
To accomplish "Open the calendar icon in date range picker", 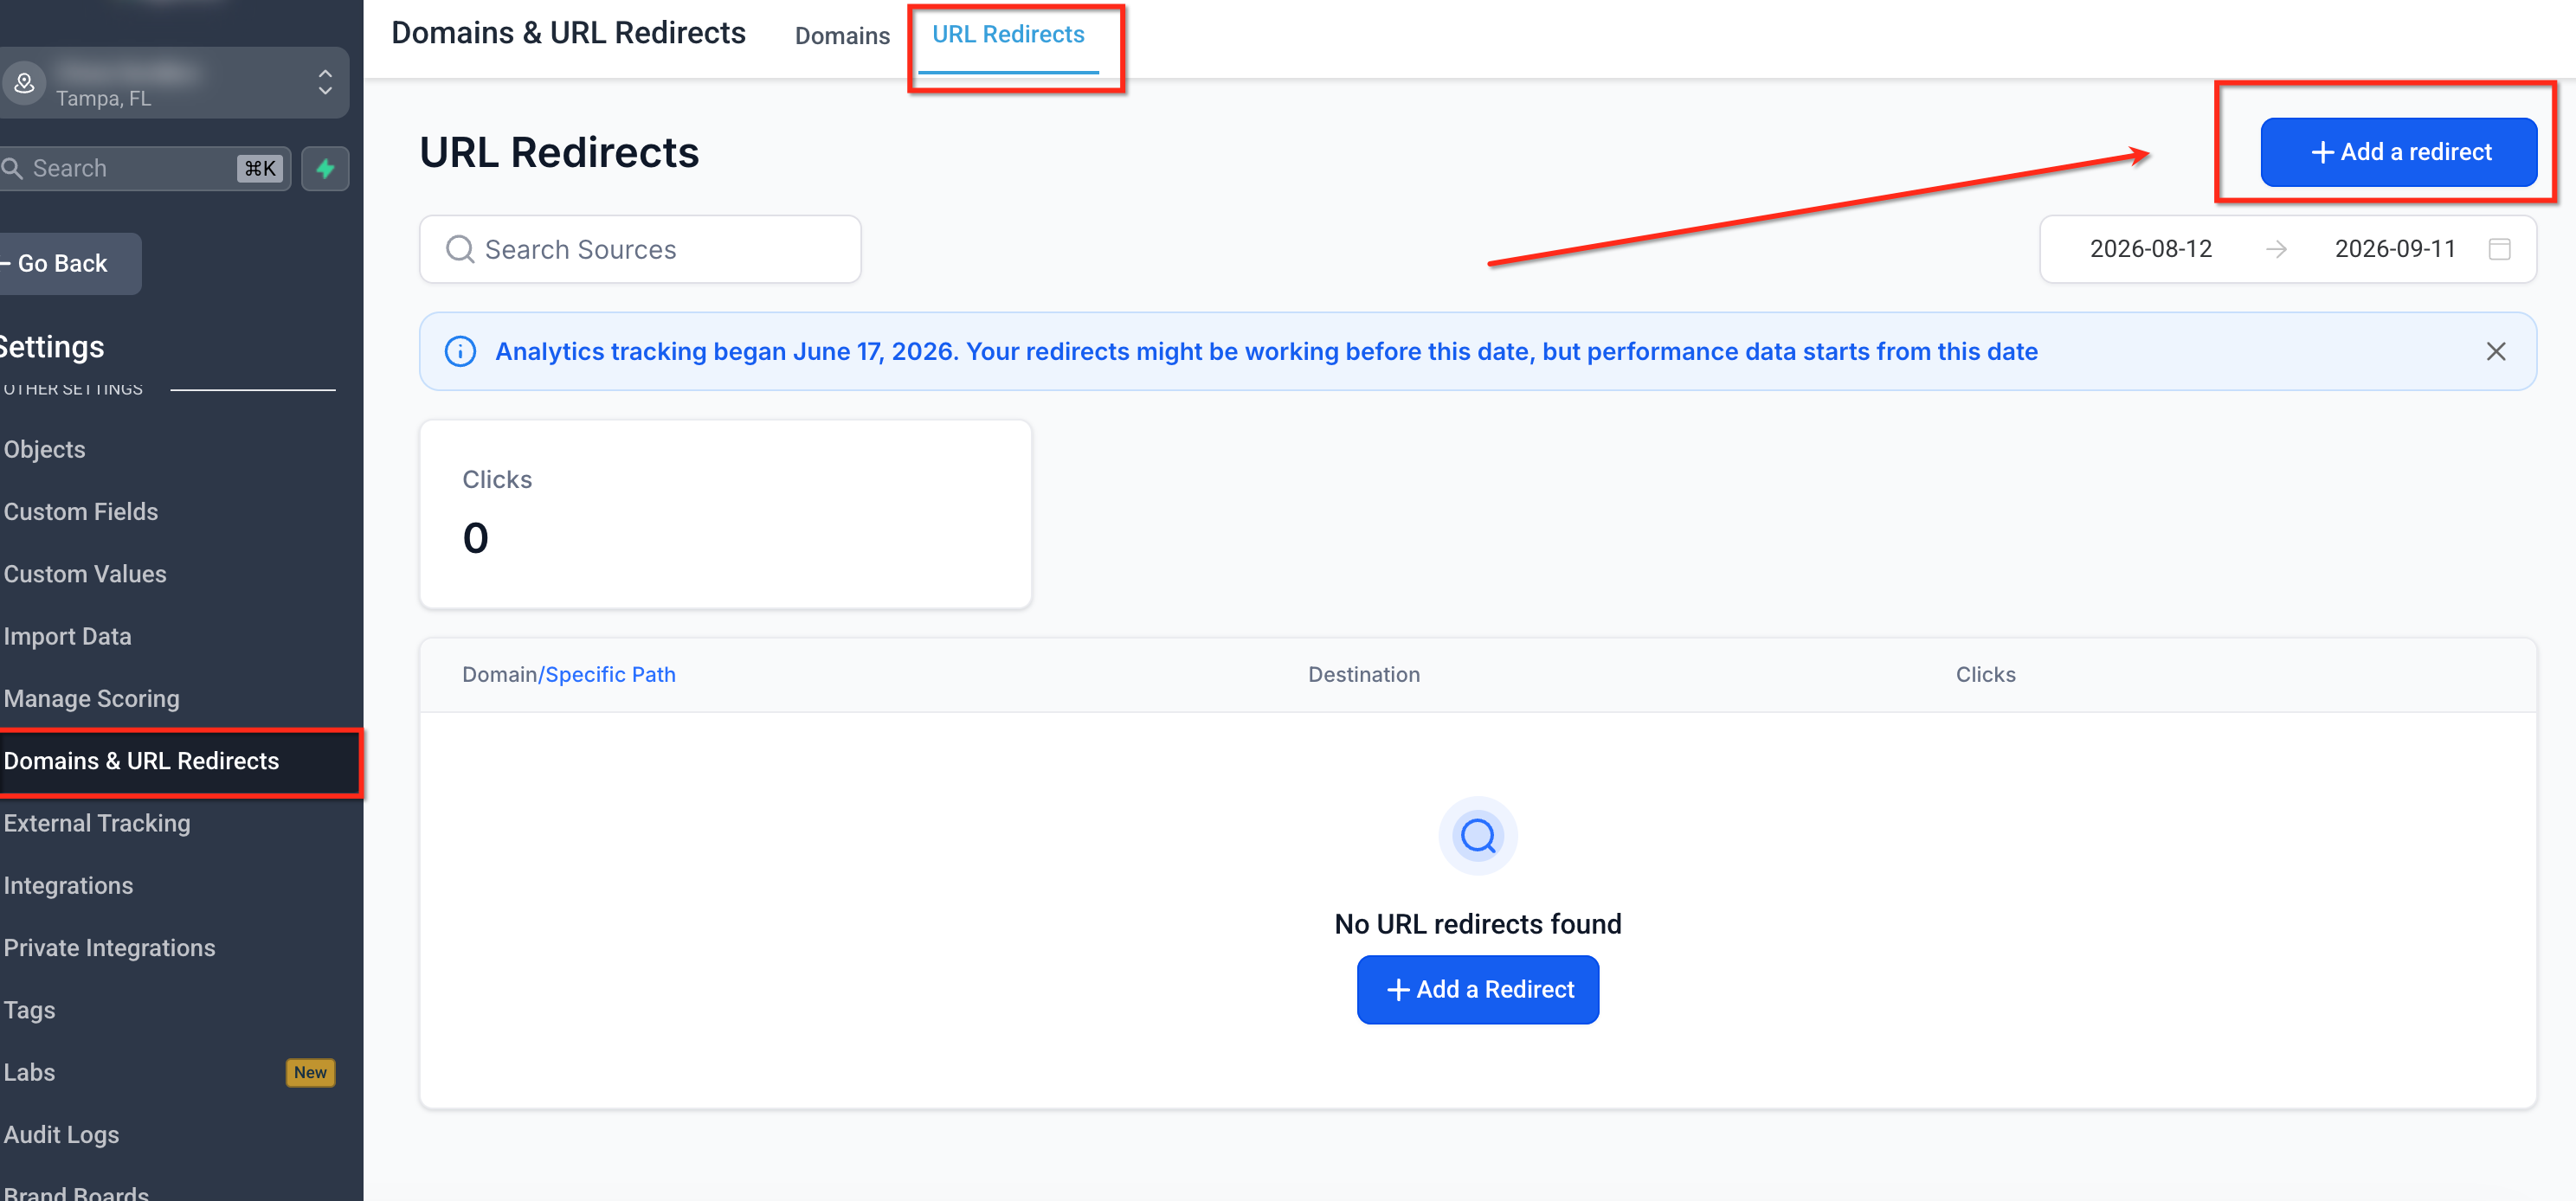I will [2499, 249].
